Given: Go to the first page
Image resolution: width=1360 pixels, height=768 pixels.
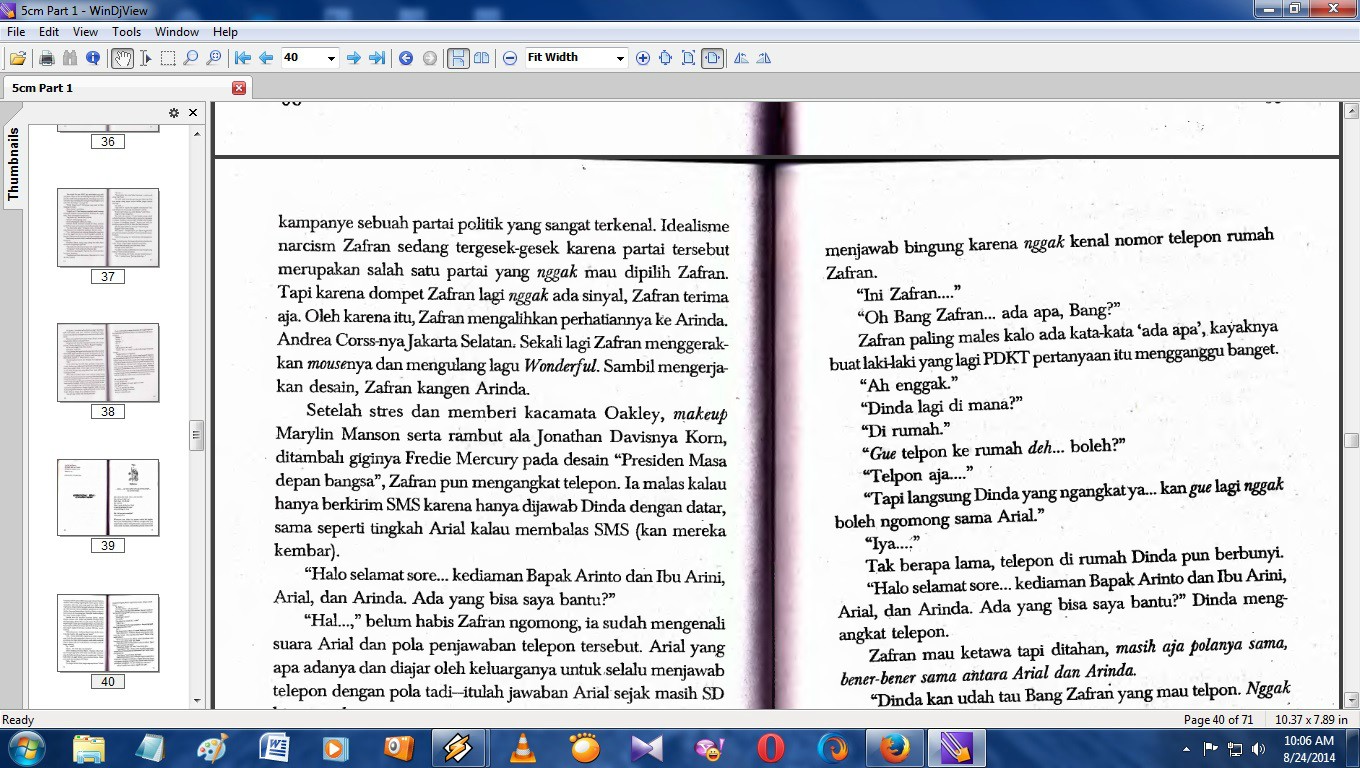Looking at the screenshot, I should click(x=243, y=58).
